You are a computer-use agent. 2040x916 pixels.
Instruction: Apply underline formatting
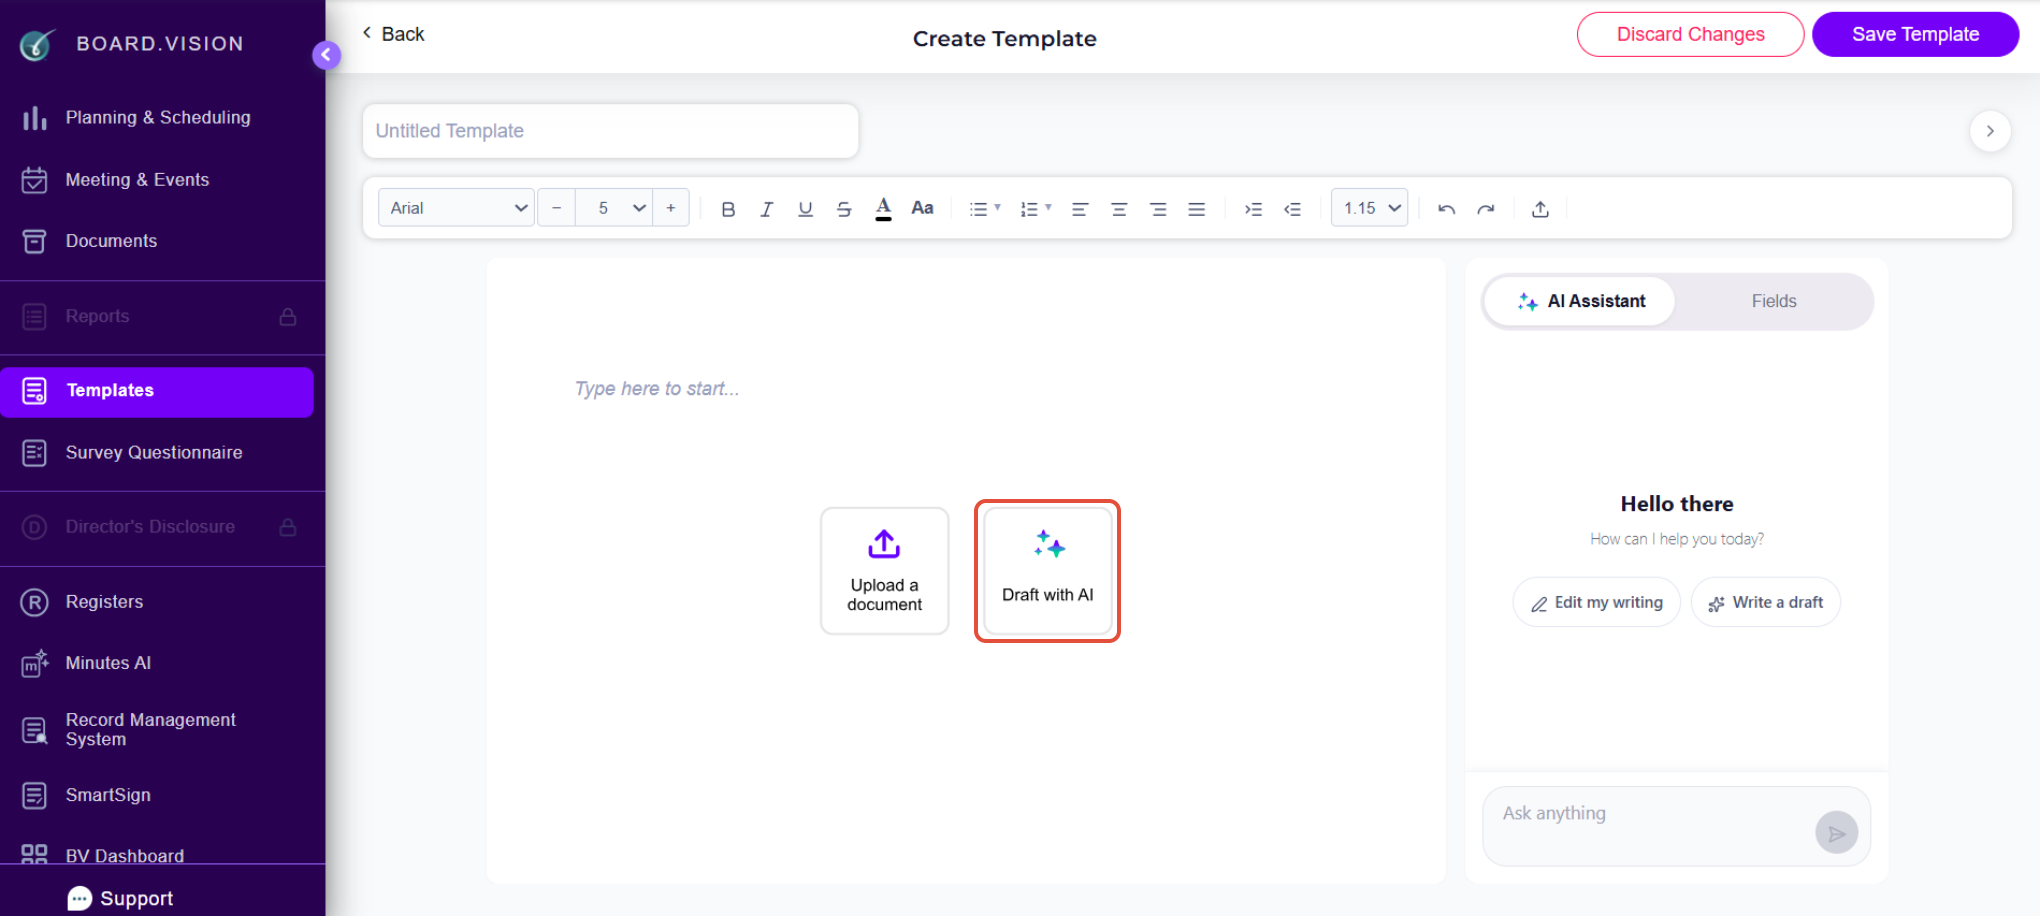click(805, 209)
